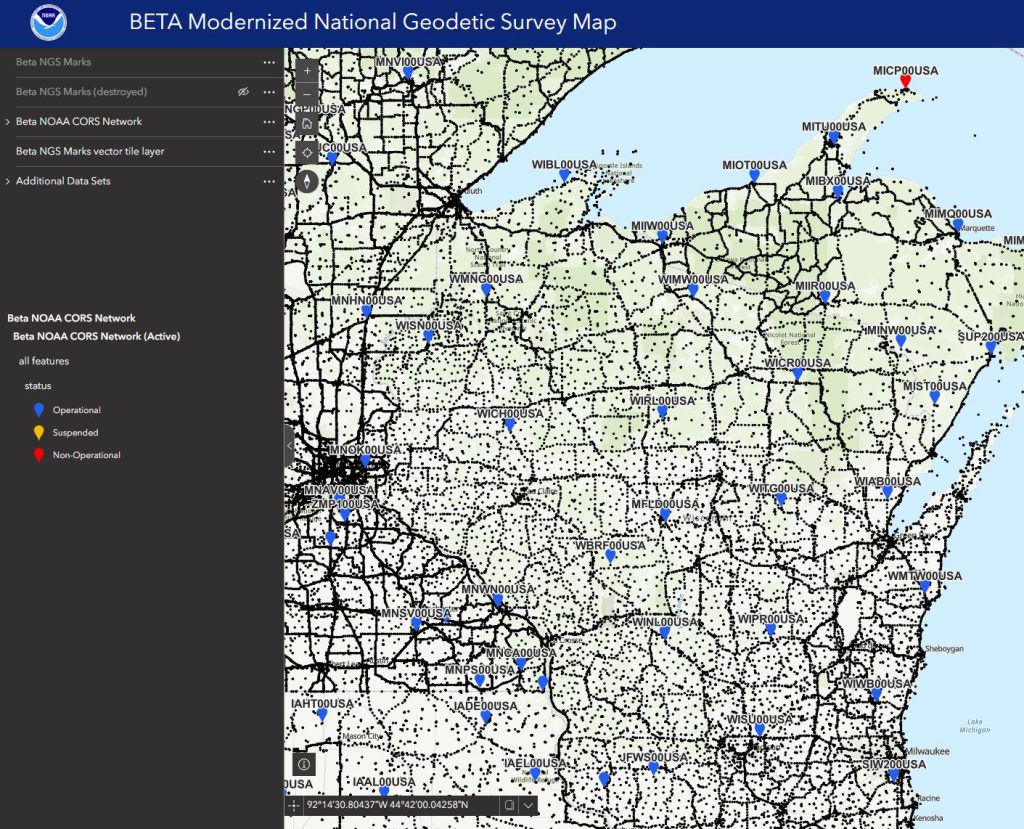Select the MFLD00USA station pin

tap(665, 515)
